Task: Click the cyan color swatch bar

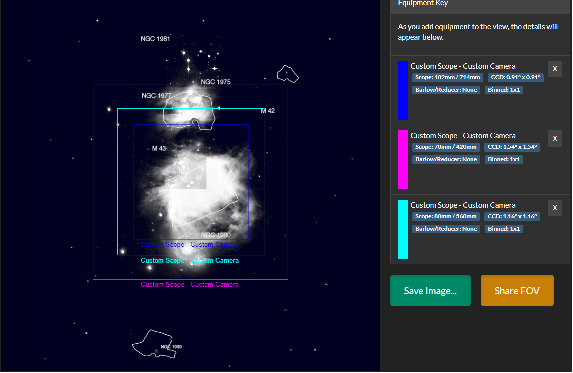Action: click(x=403, y=229)
